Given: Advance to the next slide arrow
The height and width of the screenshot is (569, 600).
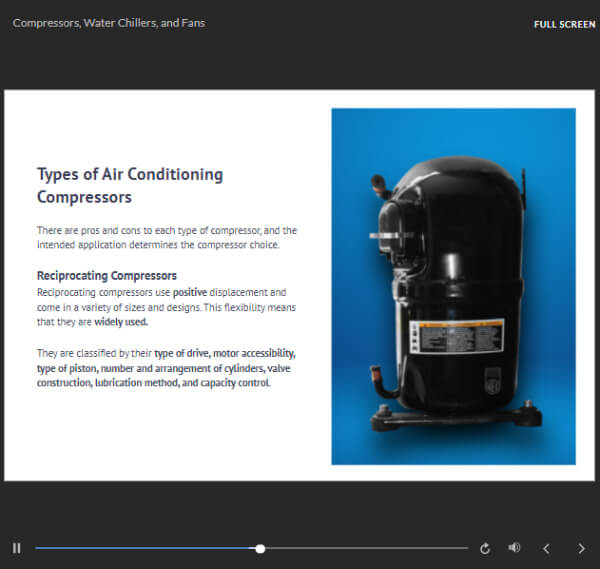Looking at the screenshot, I should (x=581, y=548).
